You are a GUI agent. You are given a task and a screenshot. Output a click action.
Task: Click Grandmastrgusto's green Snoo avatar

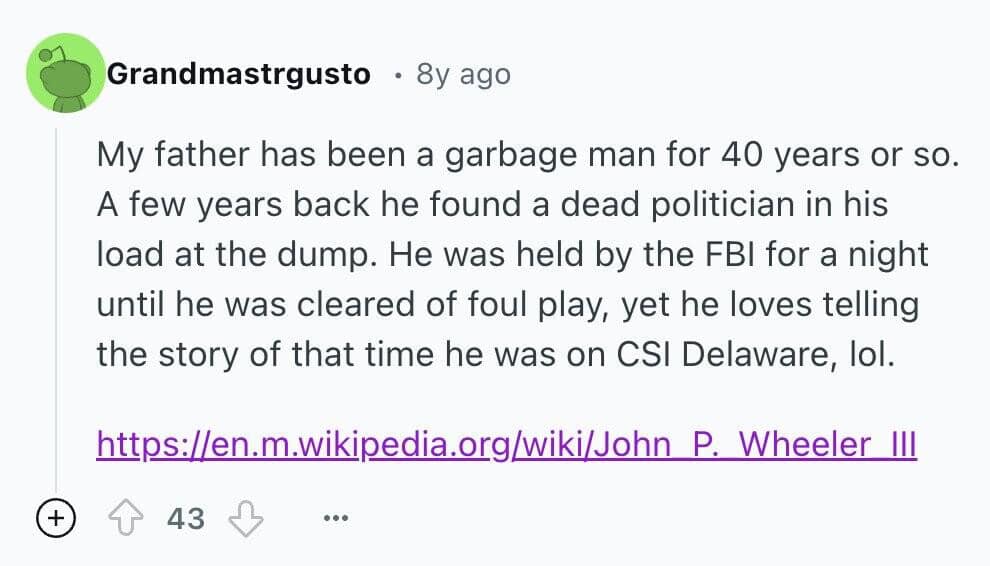(67, 73)
